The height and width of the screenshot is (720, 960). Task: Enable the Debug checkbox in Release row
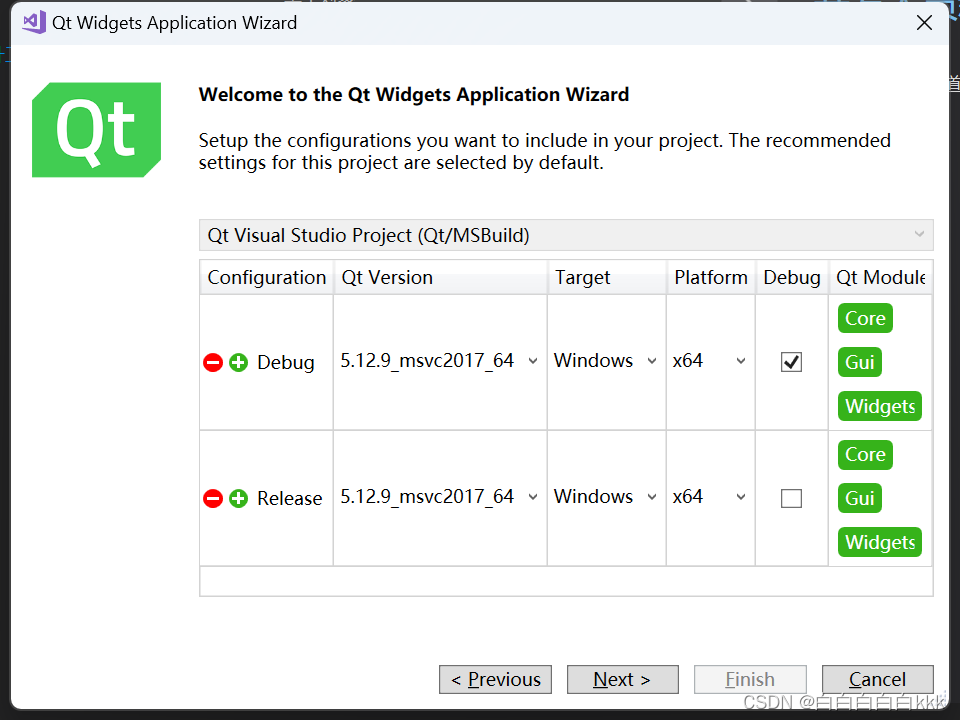pos(791,498)
